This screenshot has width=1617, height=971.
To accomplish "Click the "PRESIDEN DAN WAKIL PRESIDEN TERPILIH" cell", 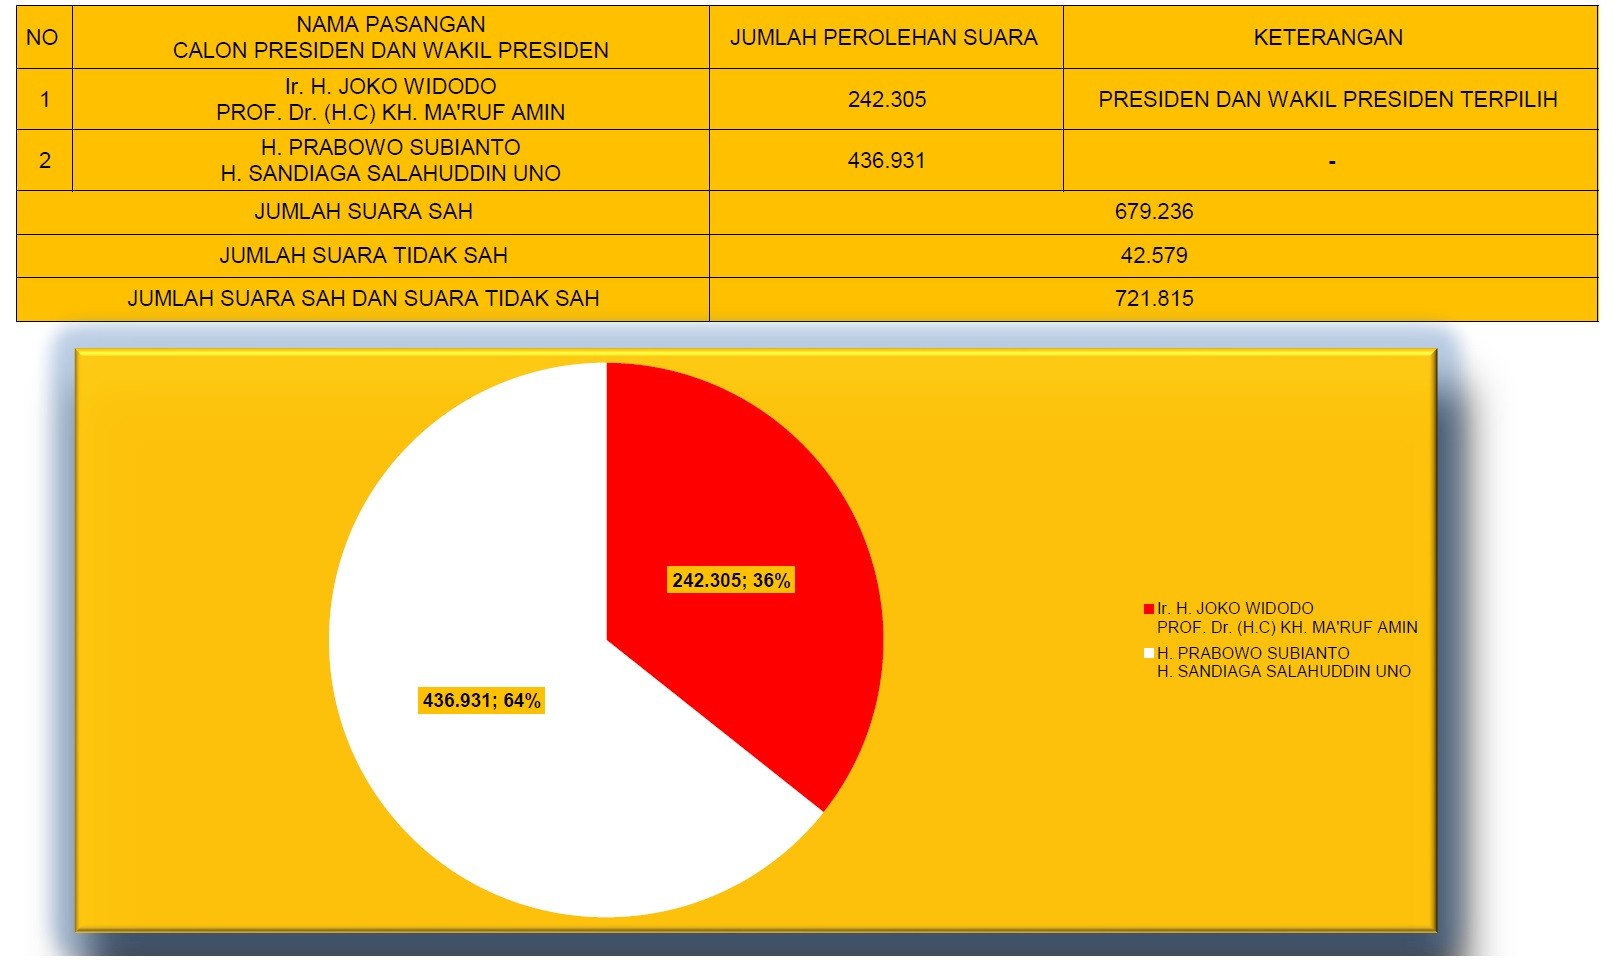I will point(1328,99).
